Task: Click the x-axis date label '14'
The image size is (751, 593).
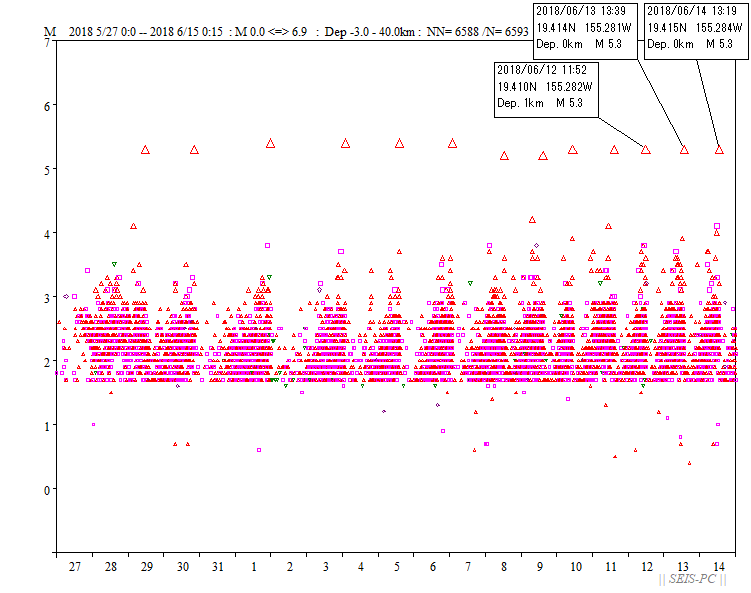Action: [x=719, y=567]
